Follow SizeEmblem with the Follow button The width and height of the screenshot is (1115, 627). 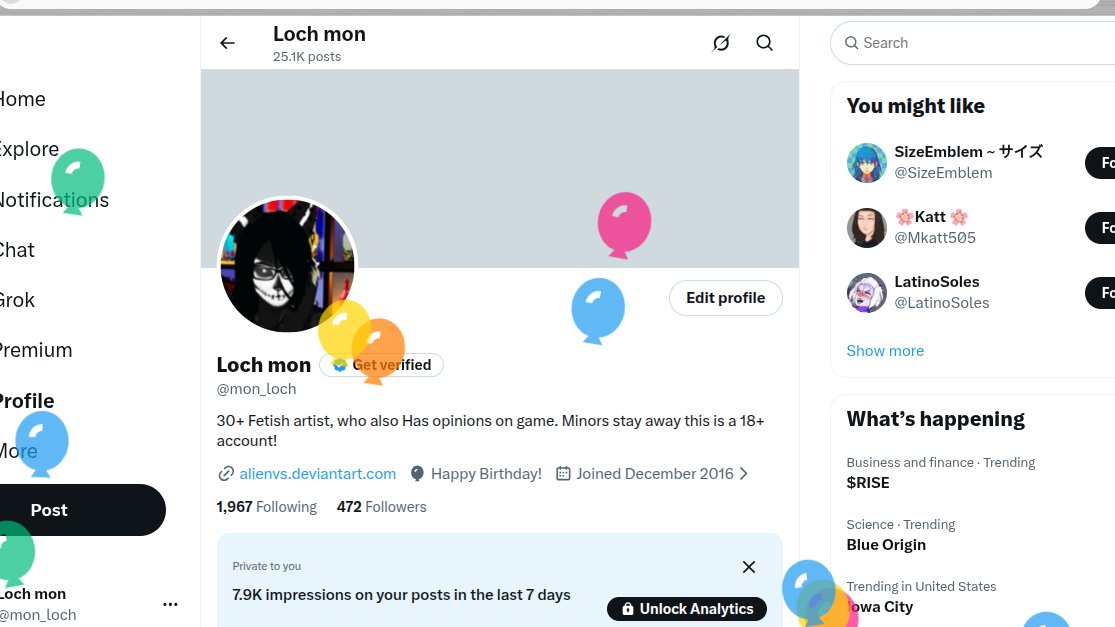coord(1100,163)
